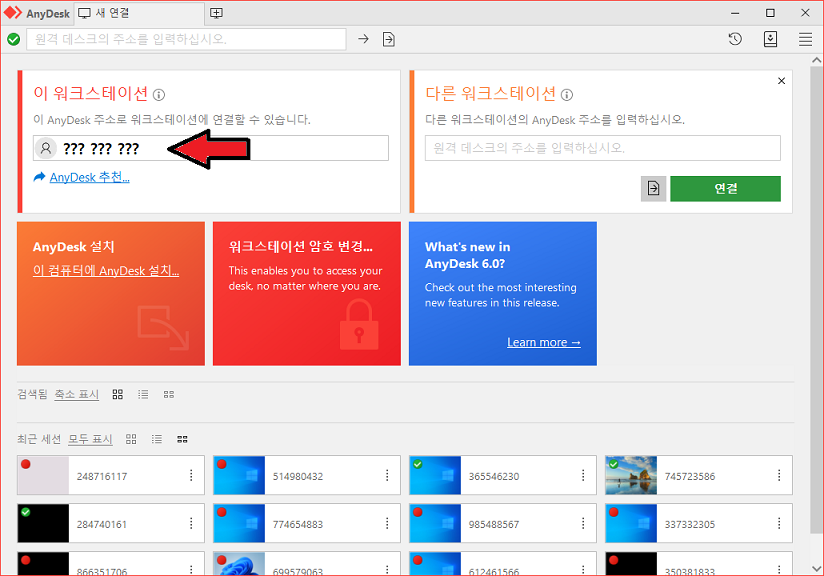Click the remote desk address field in 다른 워크스테이션
Screen dimensions: 824x576
coord(603,148)
